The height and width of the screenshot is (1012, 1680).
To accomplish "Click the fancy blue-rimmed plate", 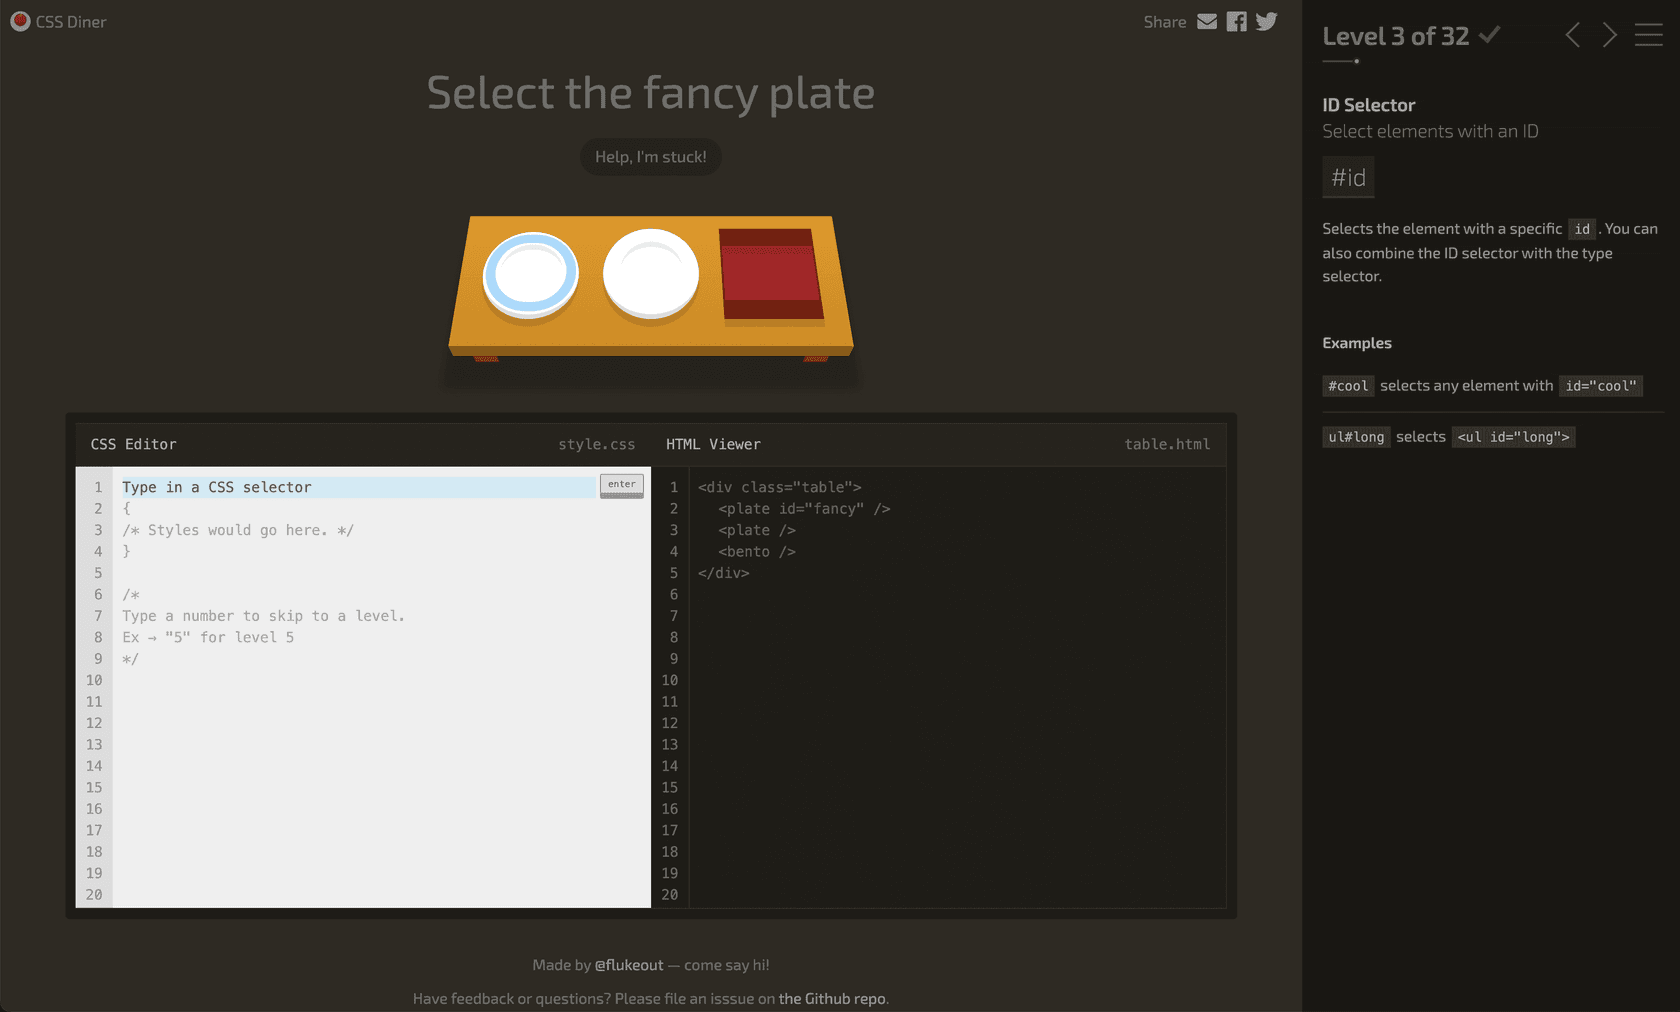I will (x=530, y=275).
